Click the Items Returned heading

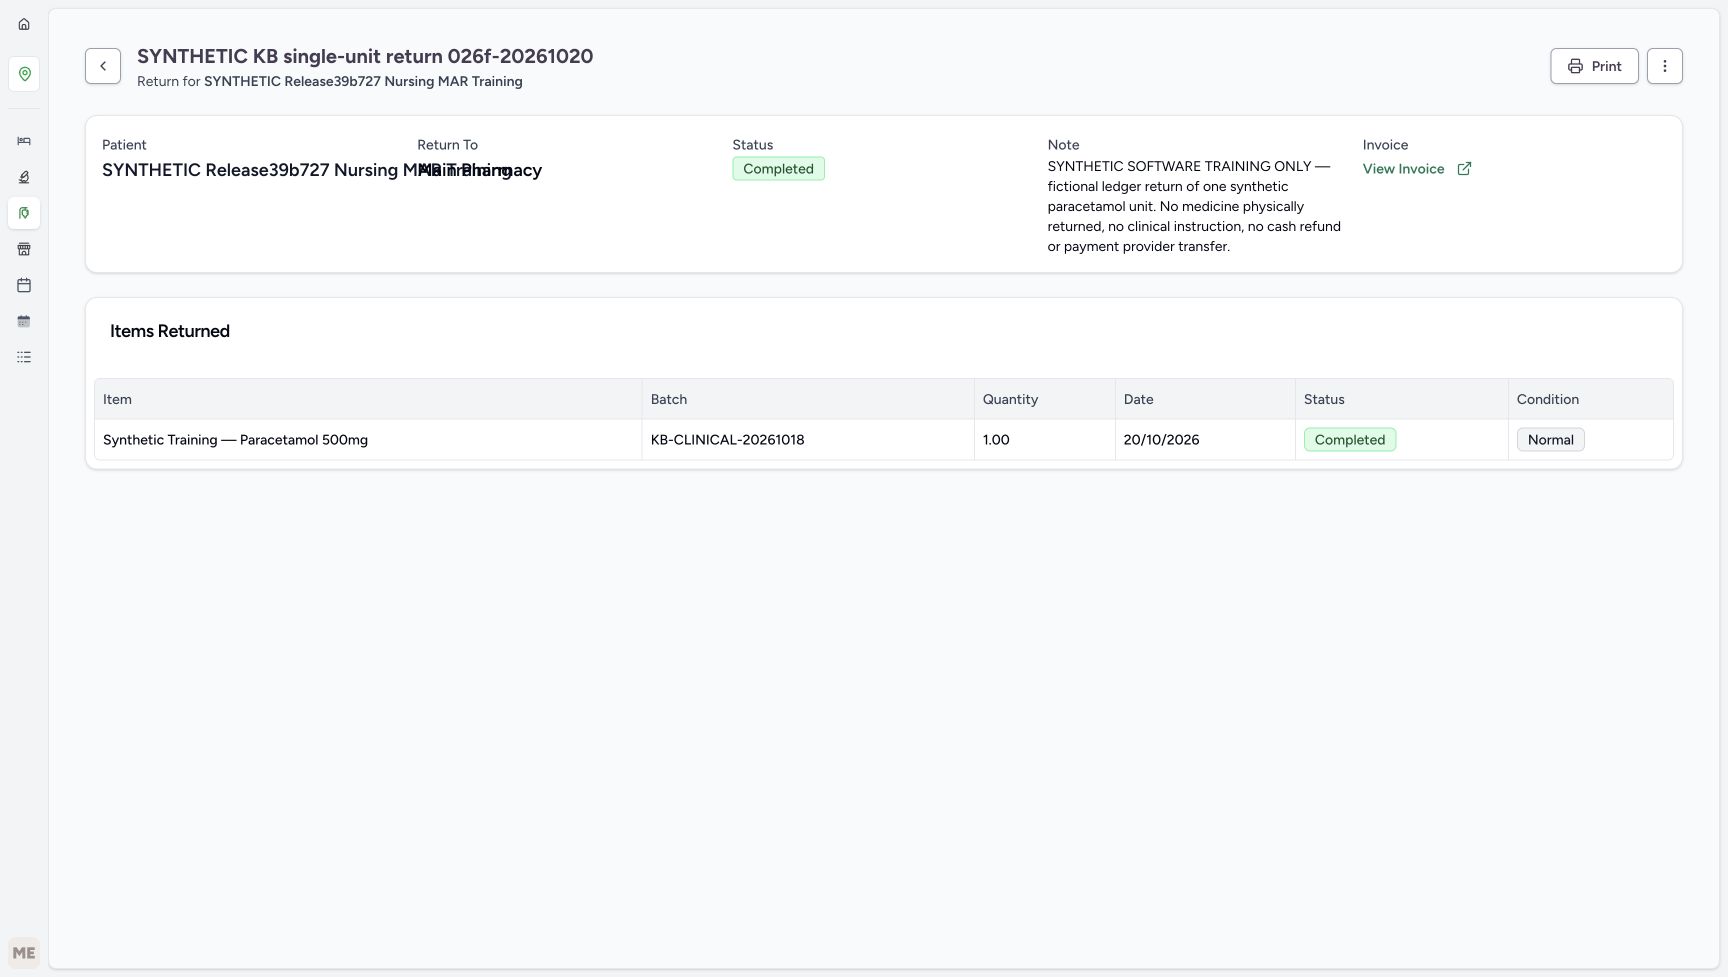[x=170, y=331]
